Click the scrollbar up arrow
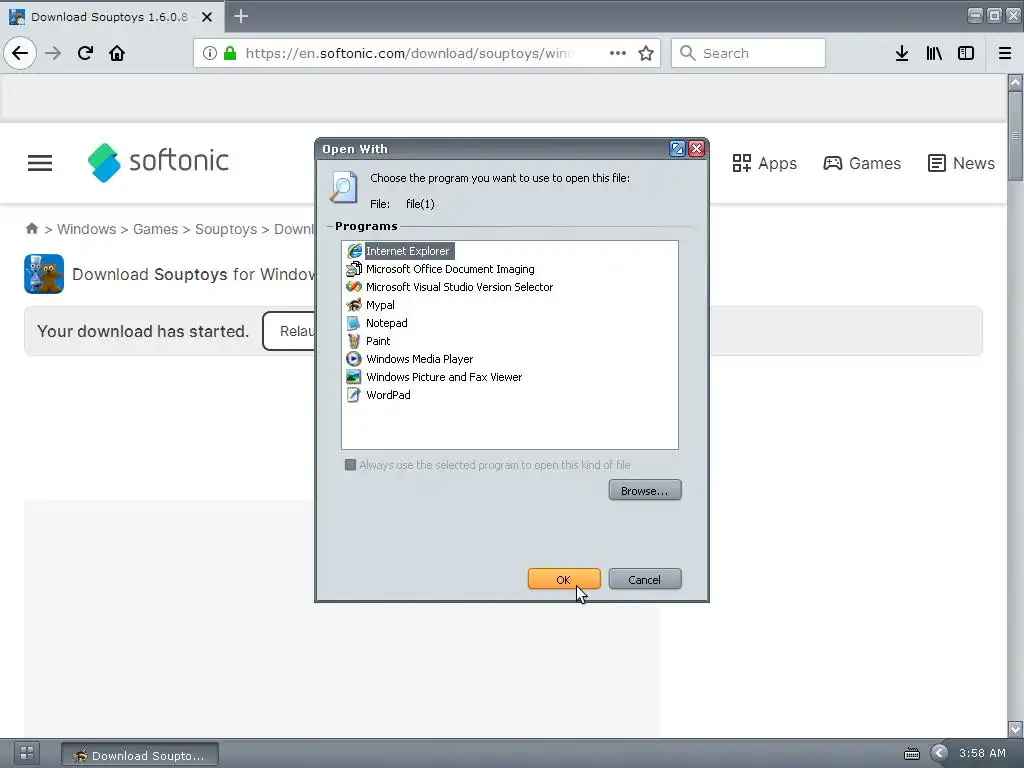This screenshot has height=768, width=1024. [x=1015, y=83]
